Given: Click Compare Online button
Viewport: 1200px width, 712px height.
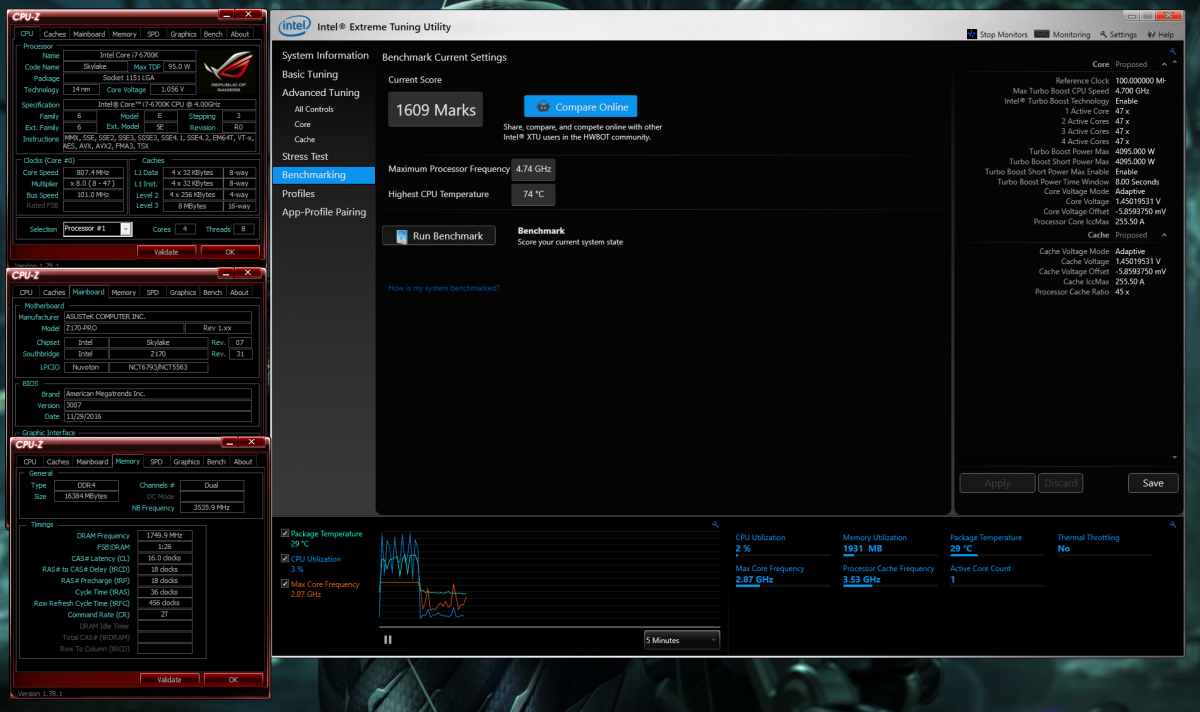Looking at the screenshot, I should (x=580, y=107).
